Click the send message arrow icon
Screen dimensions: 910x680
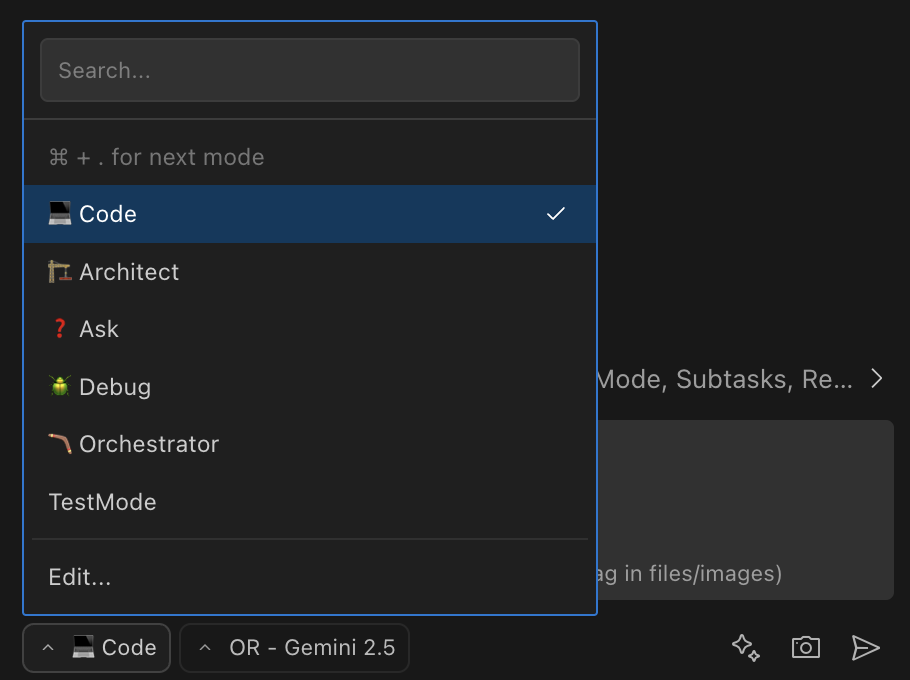coord(866,648)
